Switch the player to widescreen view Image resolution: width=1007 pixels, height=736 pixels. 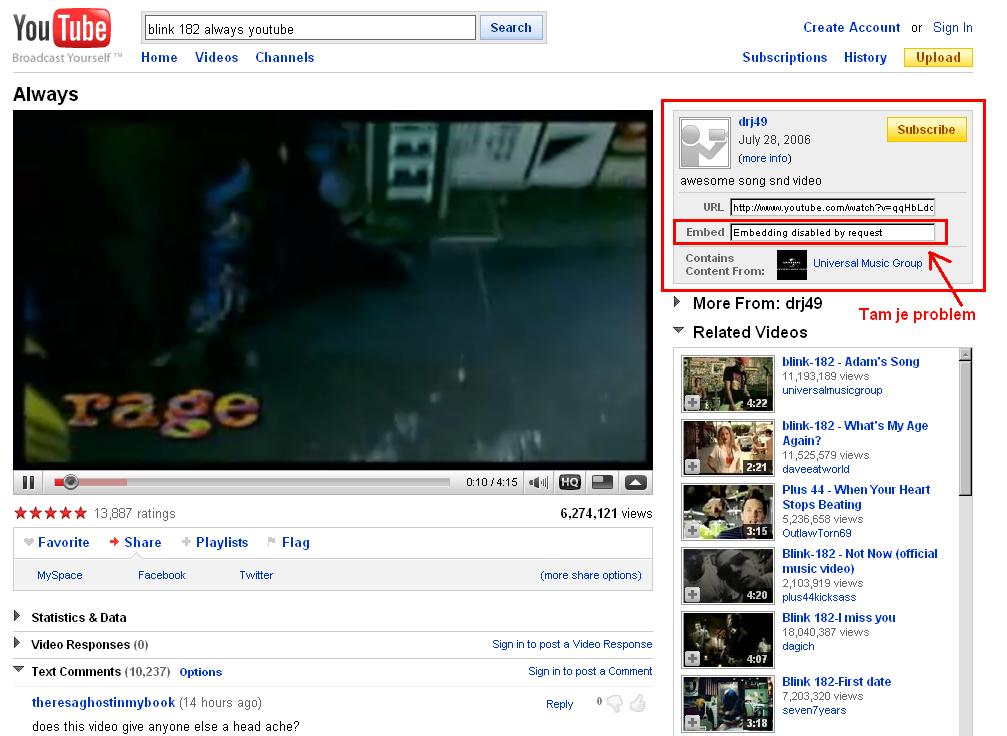(x=602, y=482)
